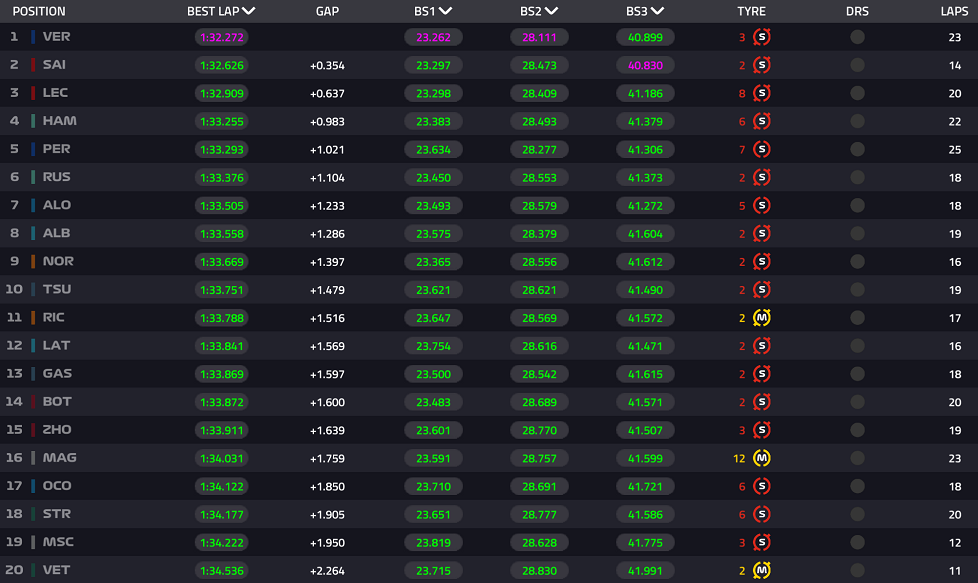Expand the BEST LAP column dropdown
This screenshot has height=583, width=978.
[249, 11]
